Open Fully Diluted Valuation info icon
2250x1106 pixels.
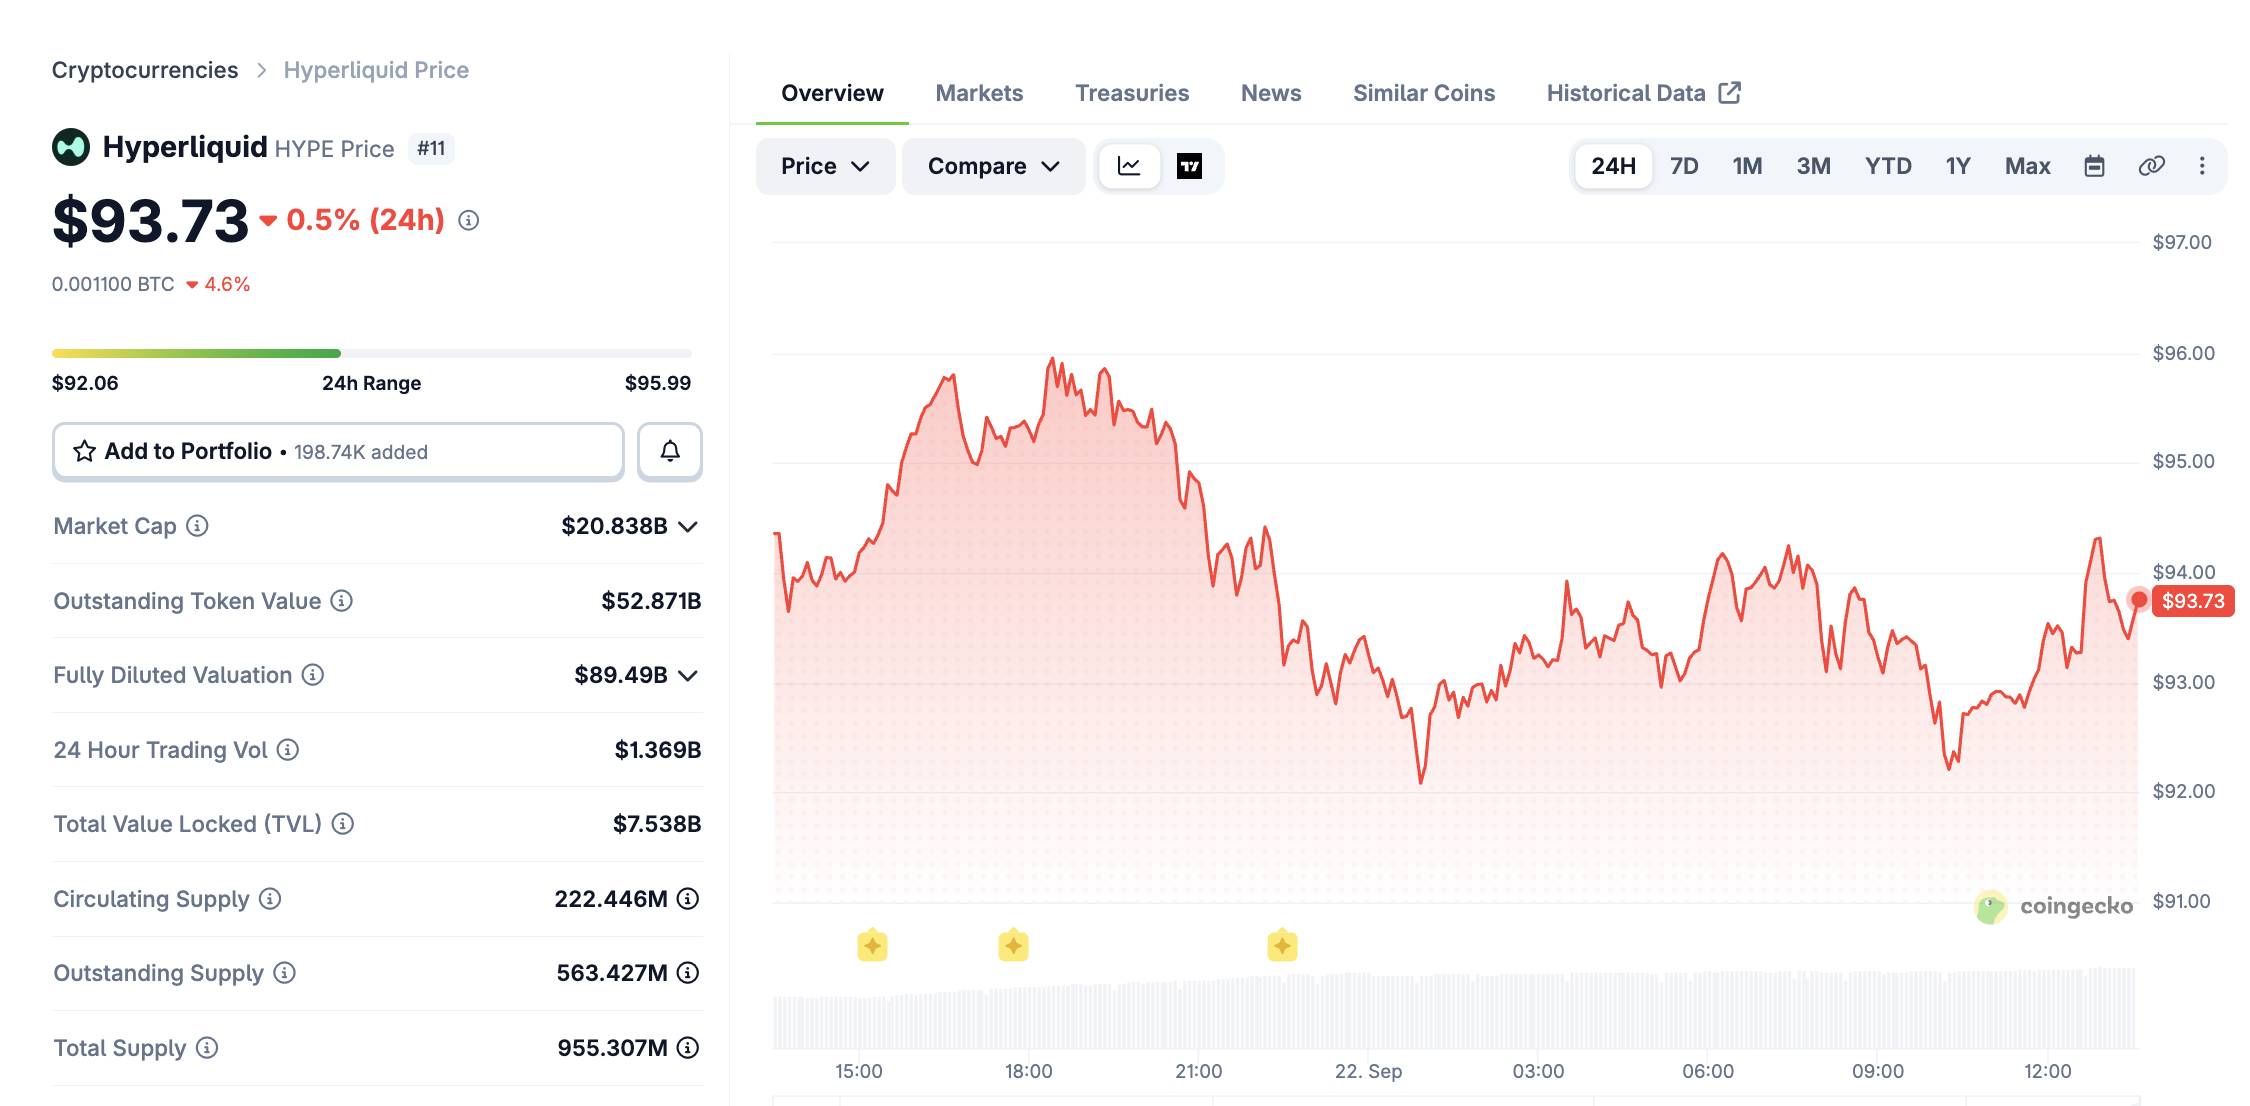[x=313, y=675]
